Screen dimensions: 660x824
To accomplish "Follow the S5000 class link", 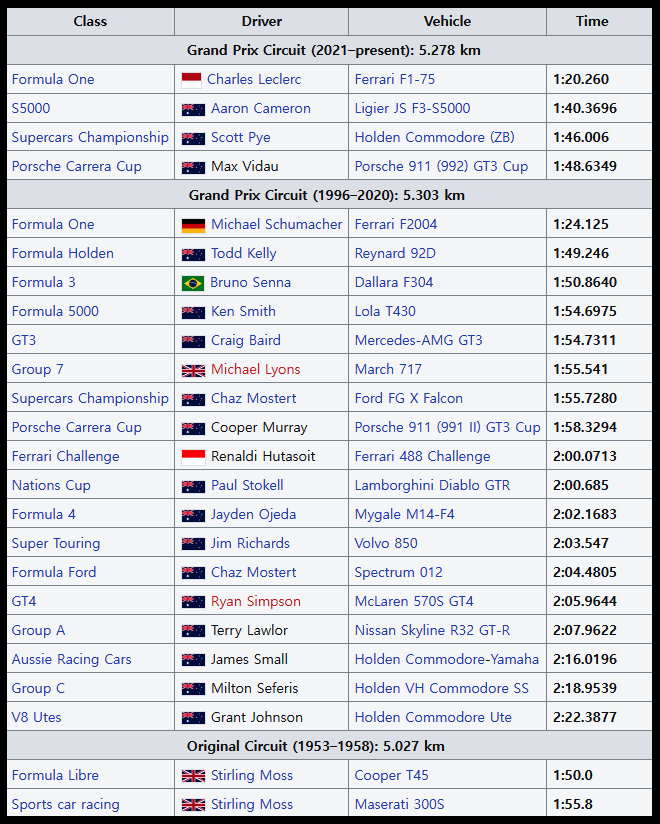I will [31, 108].
